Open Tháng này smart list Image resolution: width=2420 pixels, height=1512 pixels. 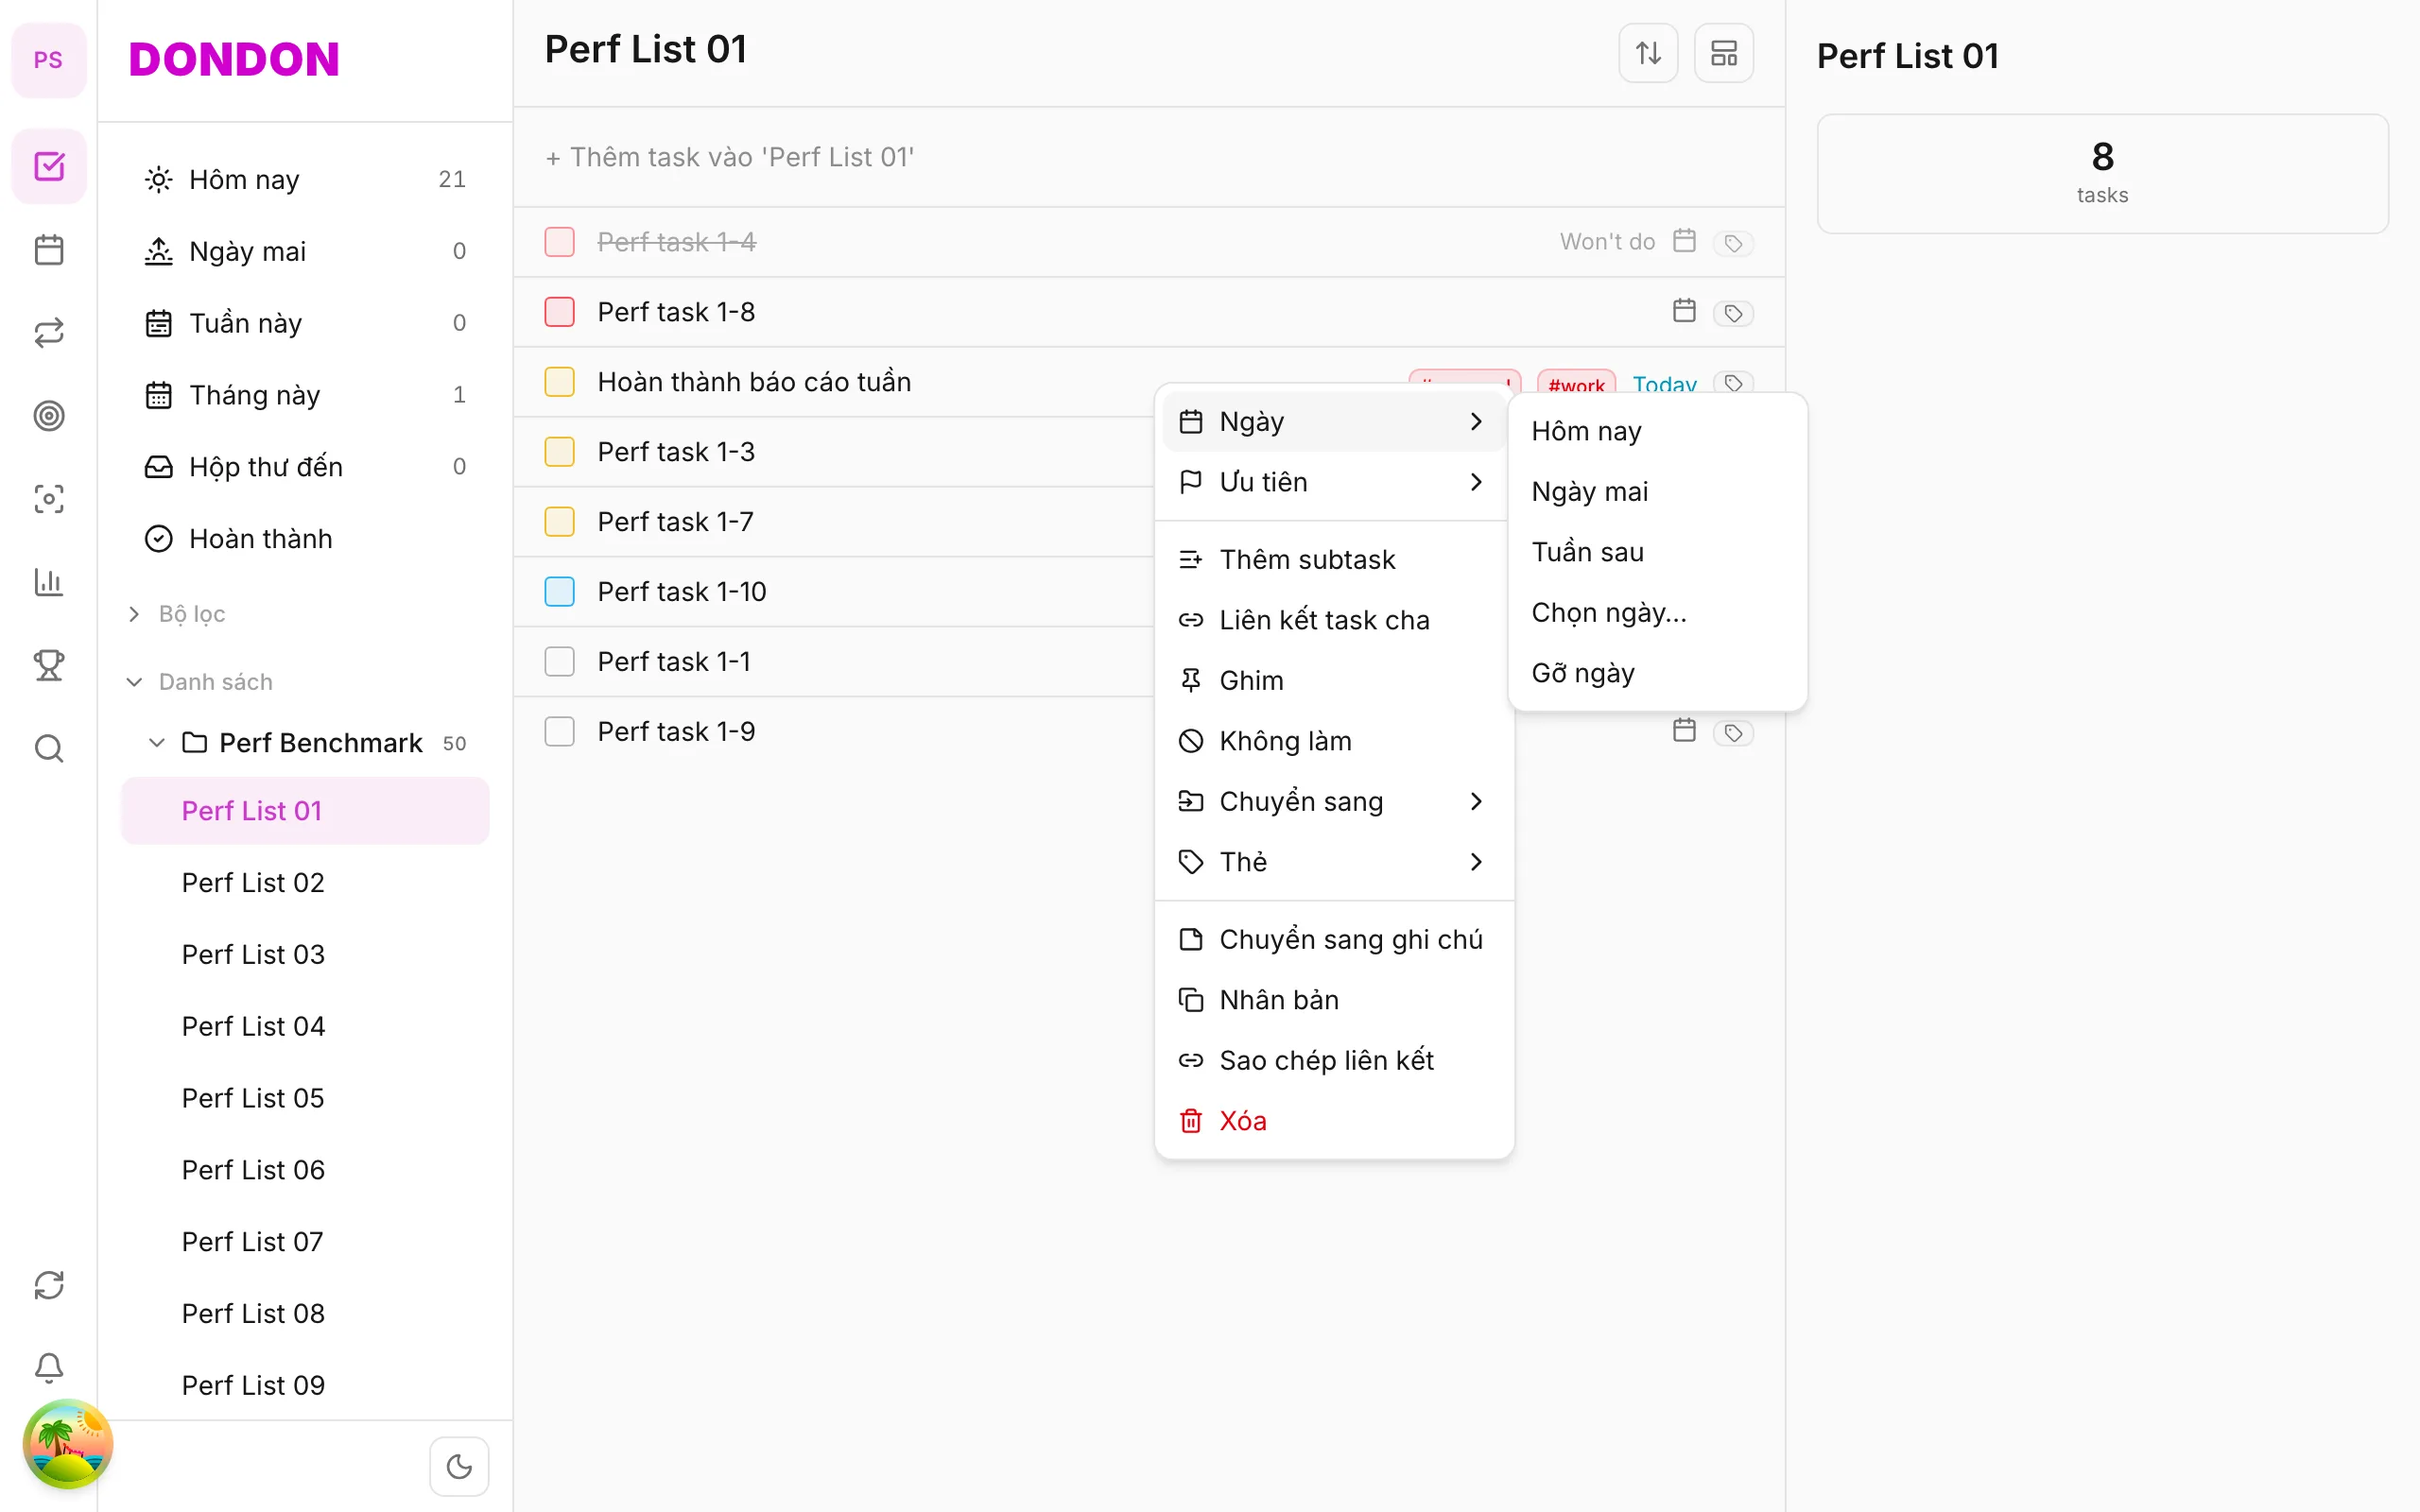point(305,395)
